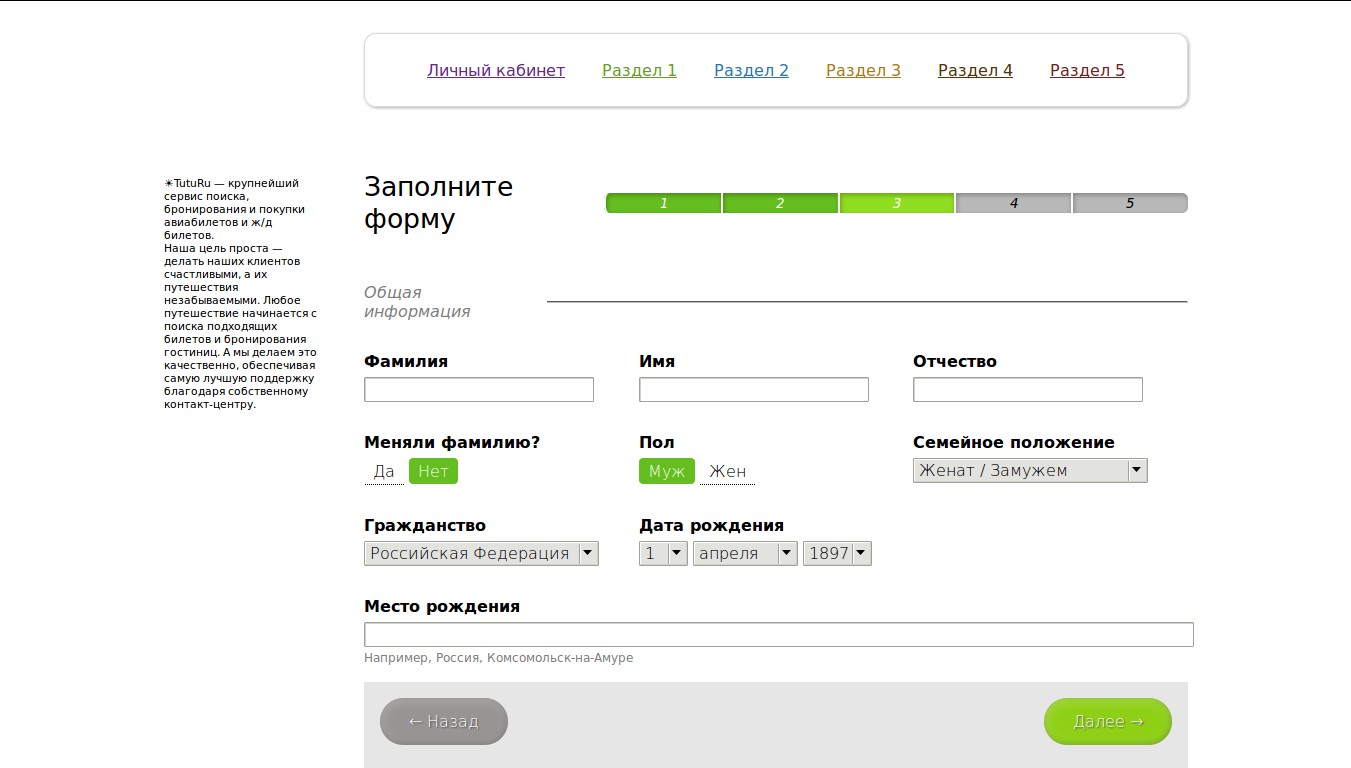1351x768 pixels.
Task: Go to Раздел 4 in navigation
Action: click(975, 70)
